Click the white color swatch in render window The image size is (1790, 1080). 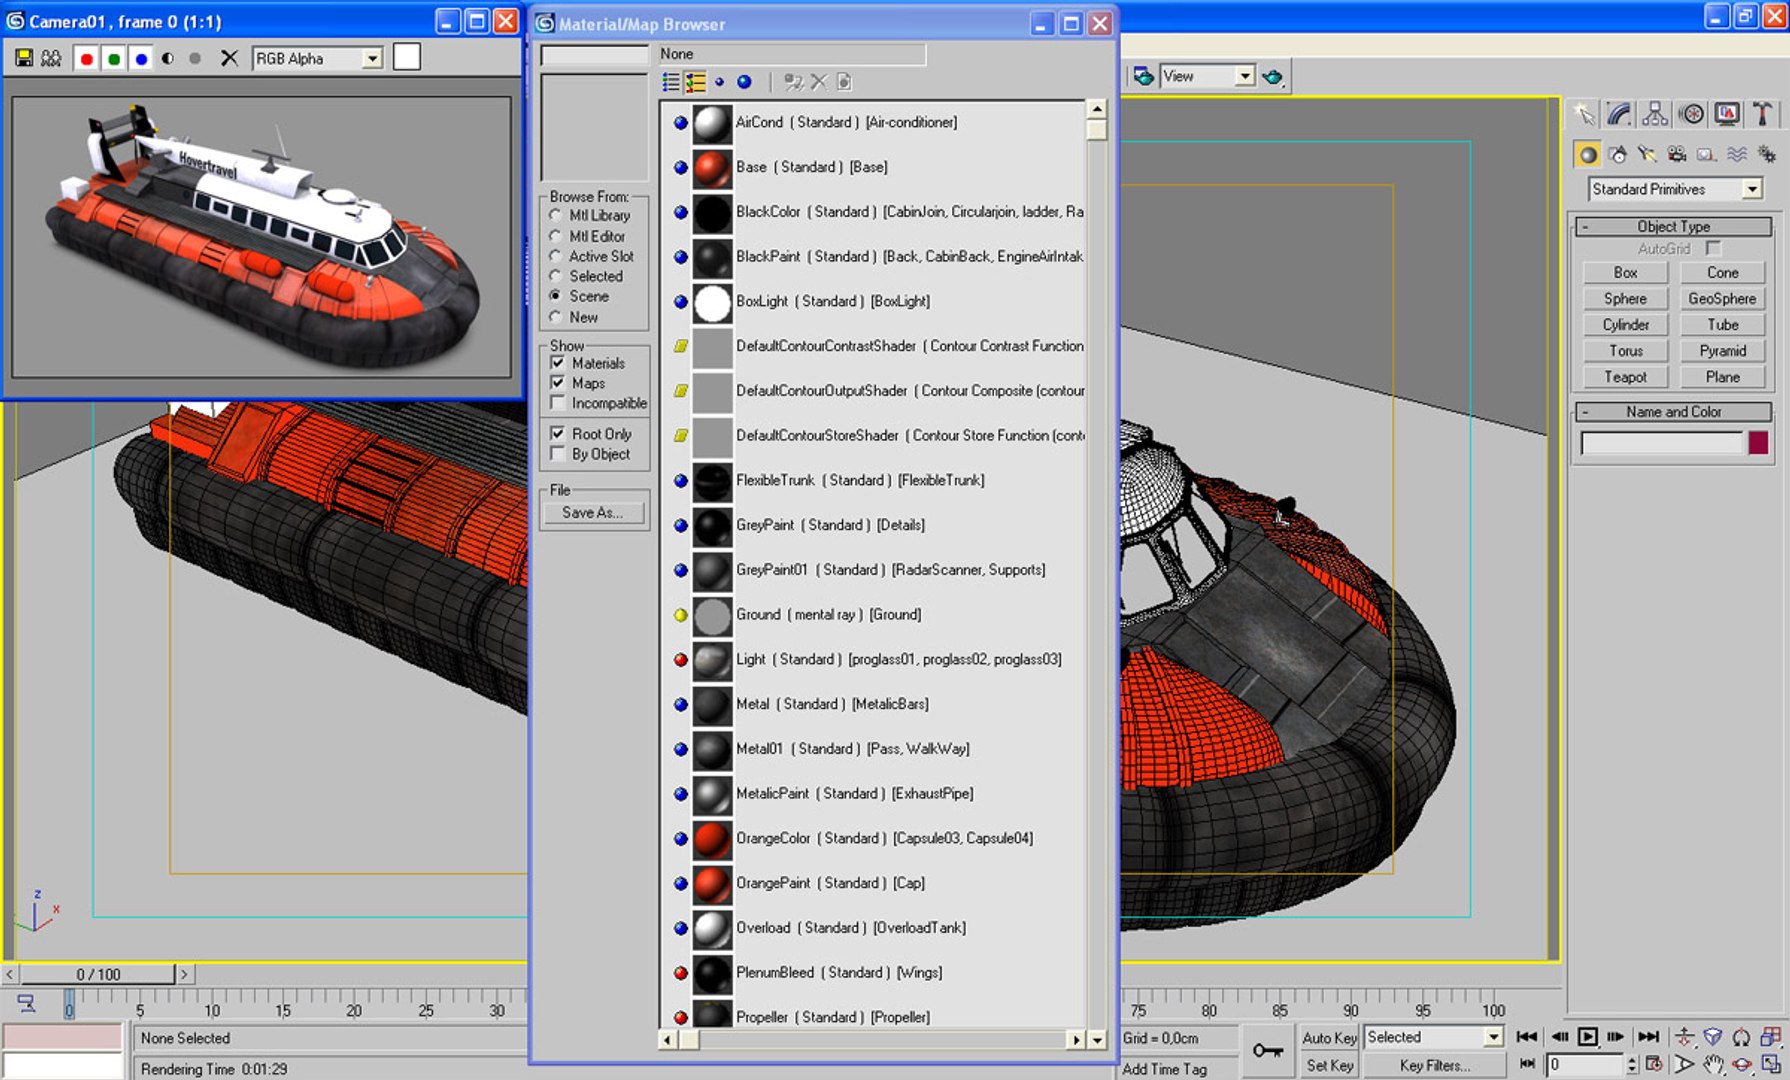click(407, 57)
